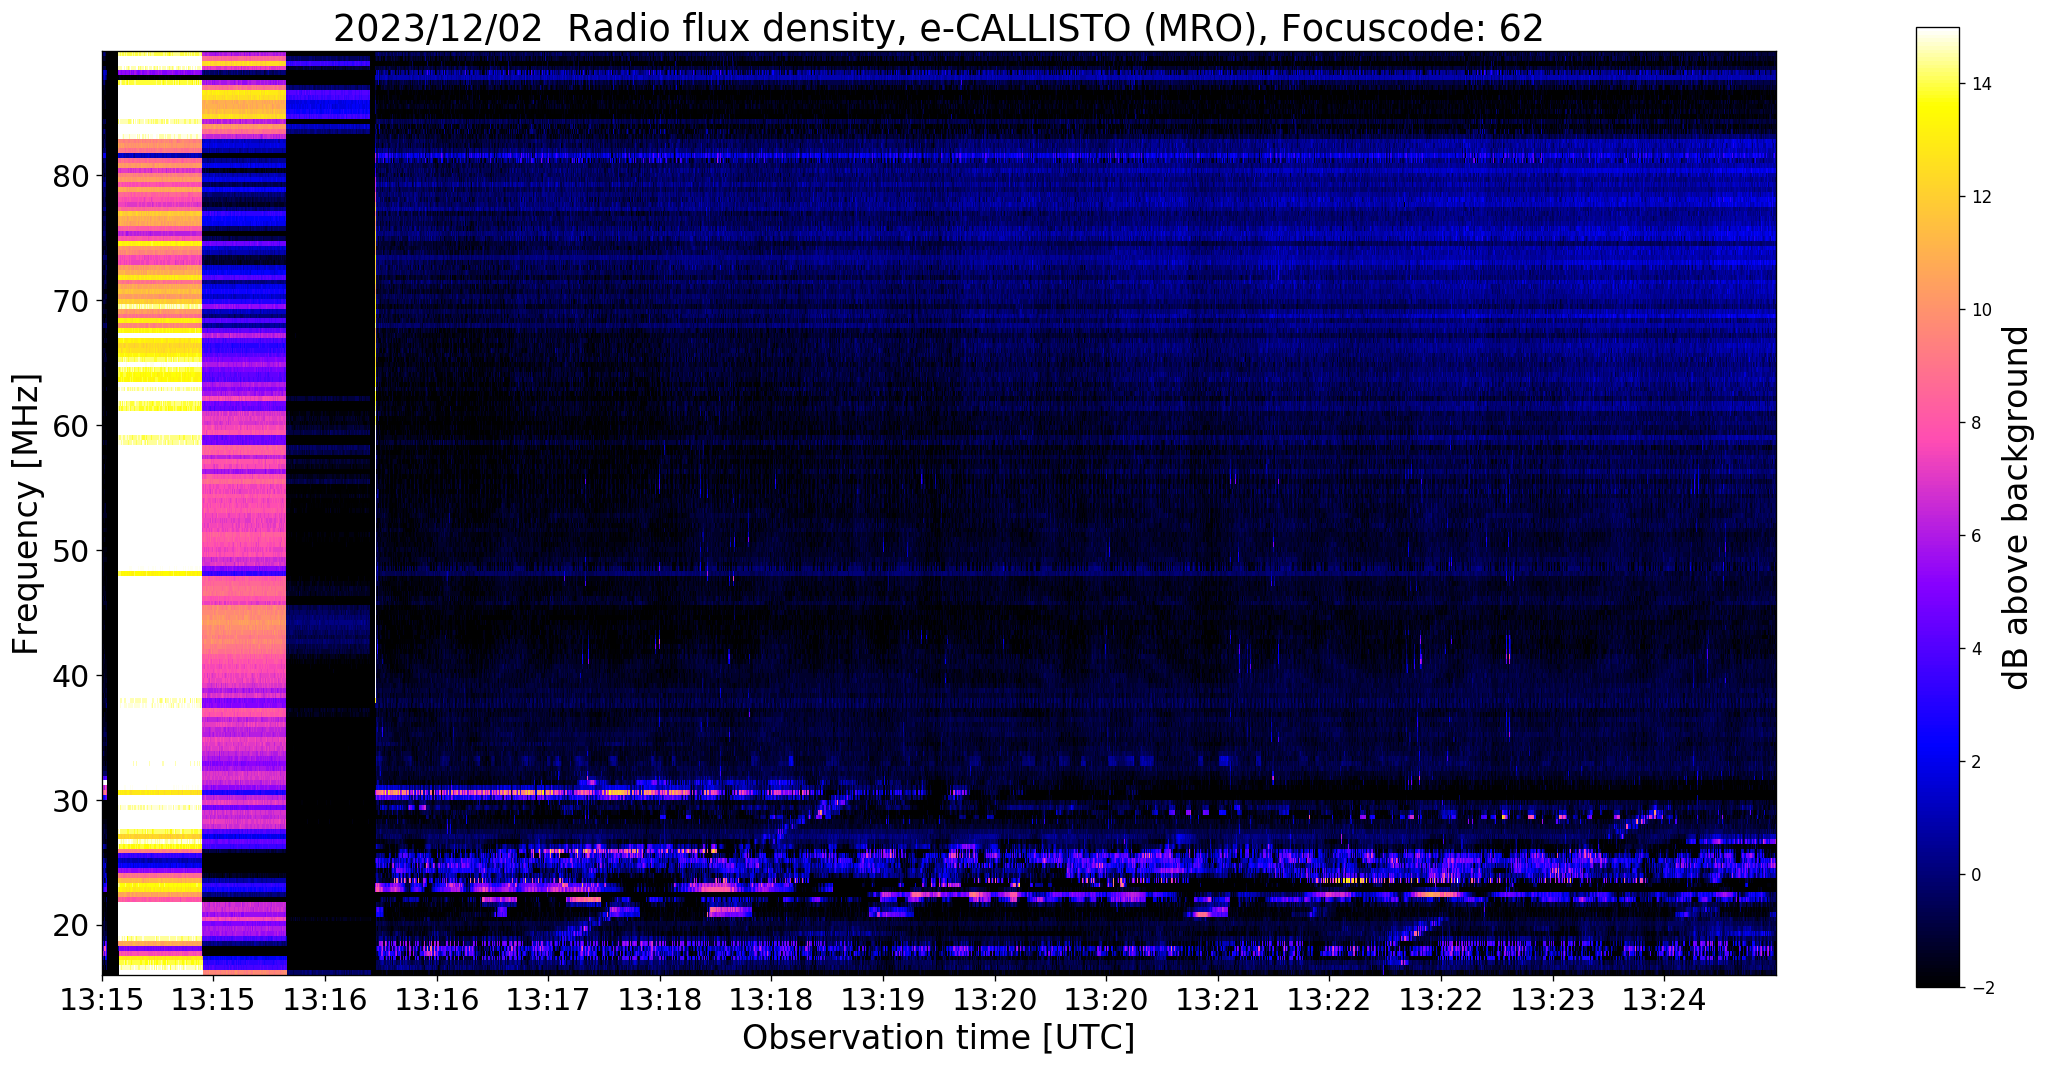
Task: Click the time axis tick label 13:24
Action: click(x=1664, y=999)
